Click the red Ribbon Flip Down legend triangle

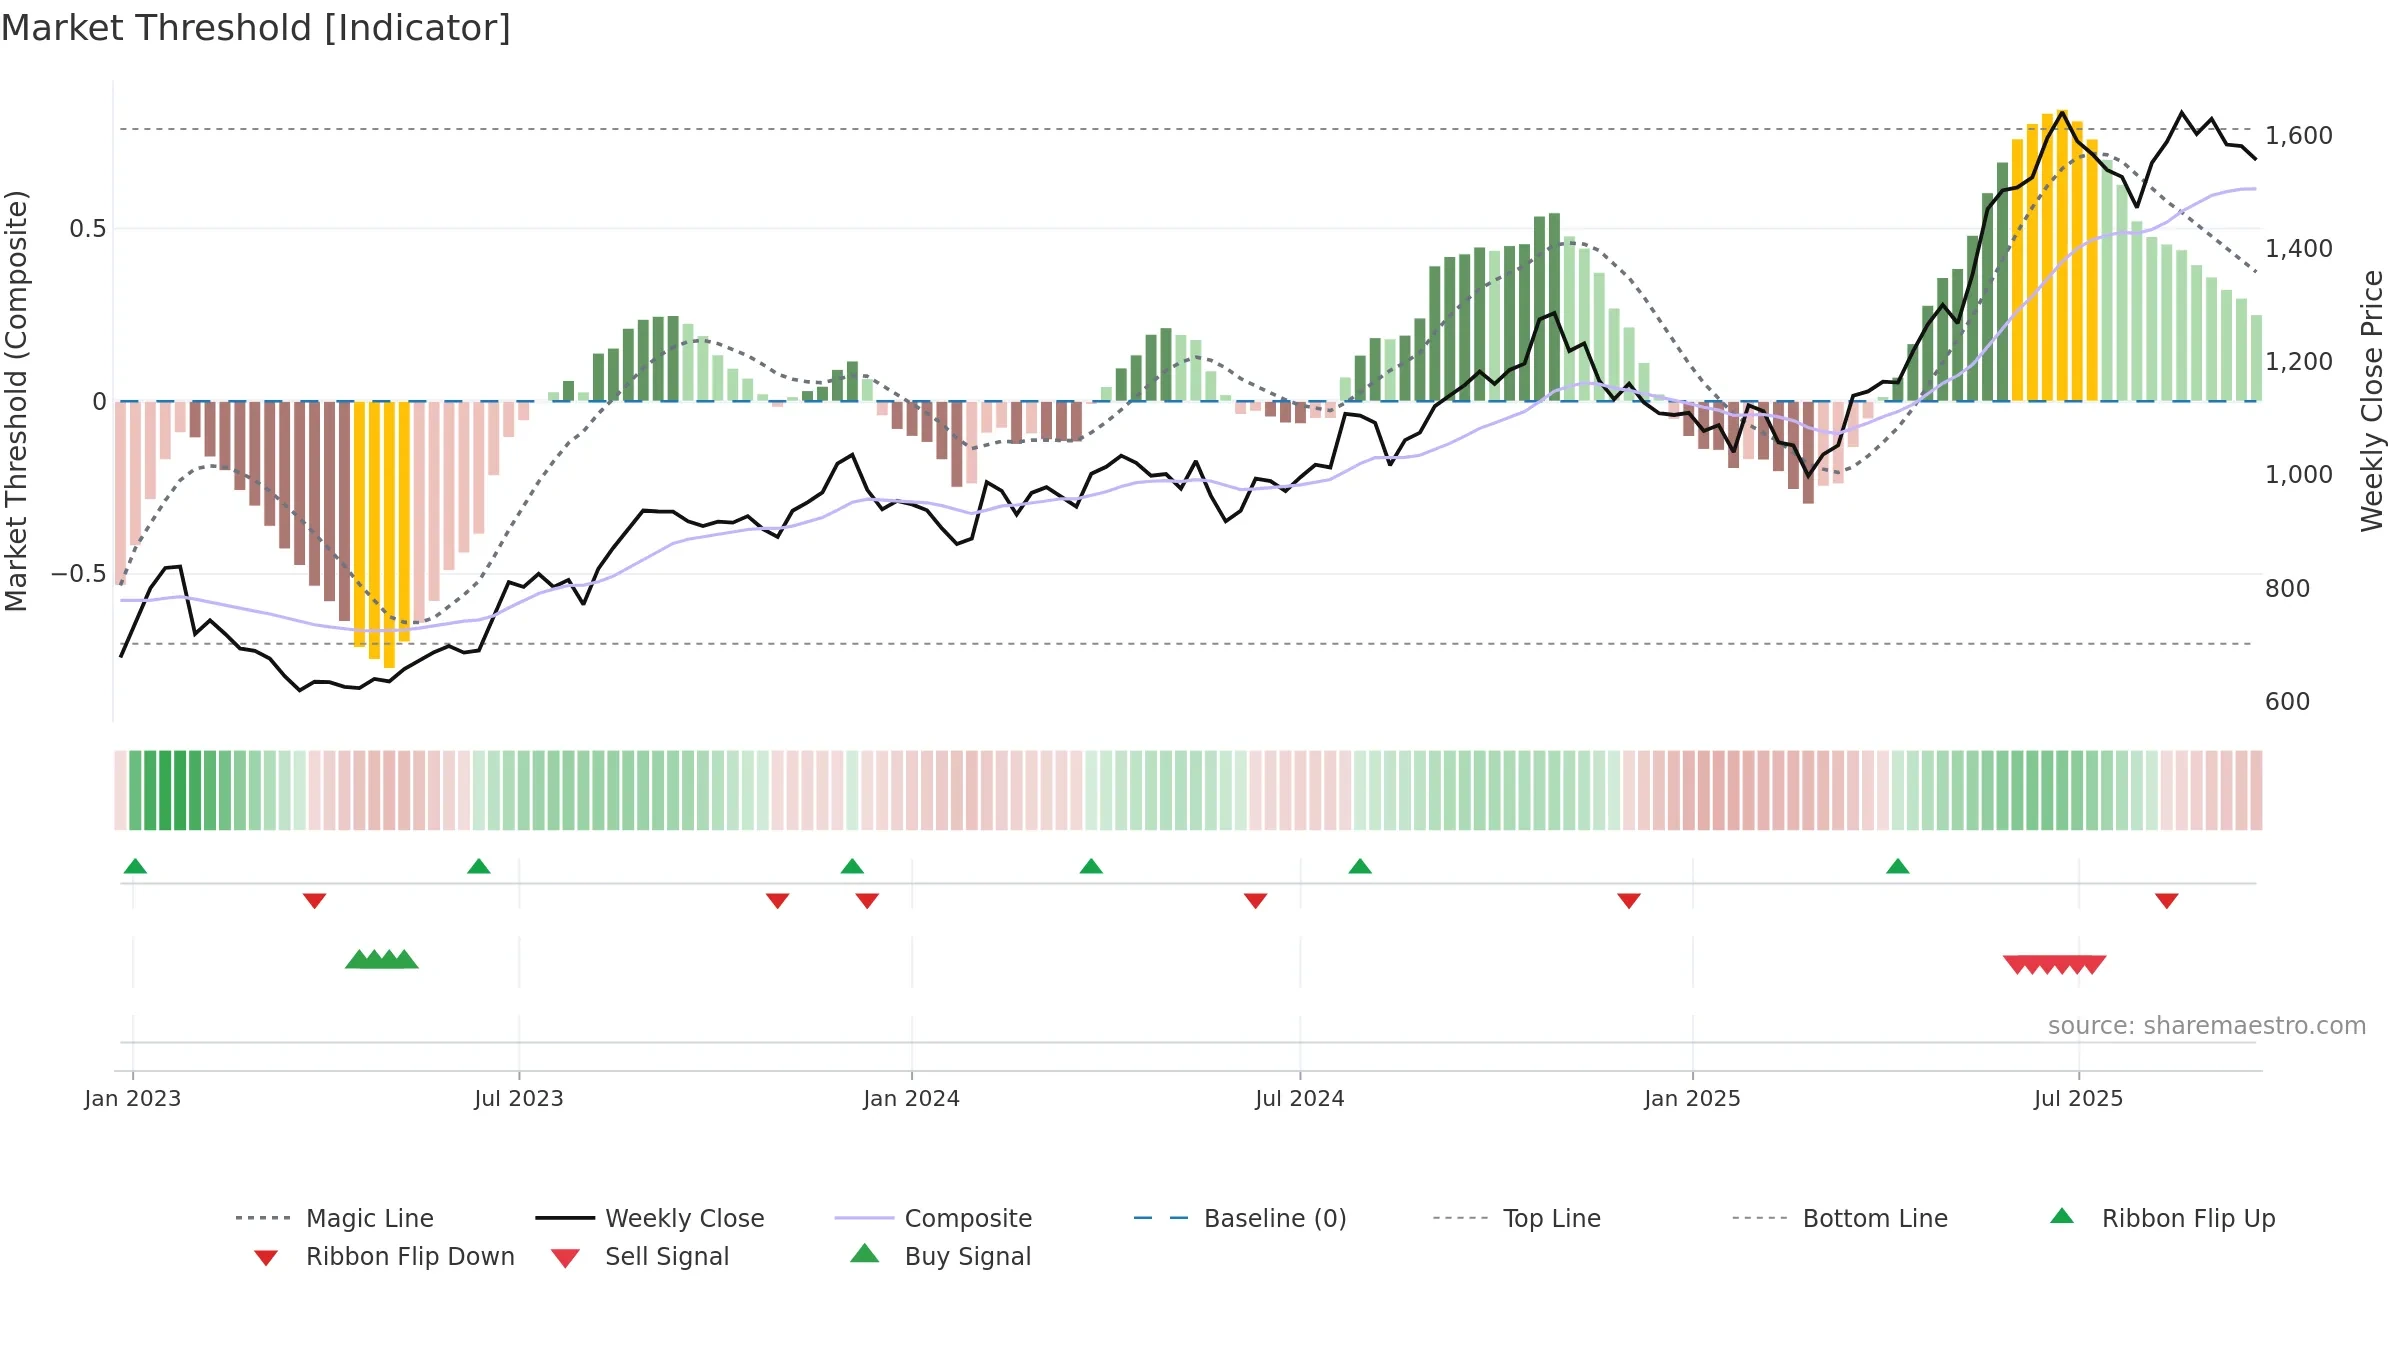point(266,1258)
